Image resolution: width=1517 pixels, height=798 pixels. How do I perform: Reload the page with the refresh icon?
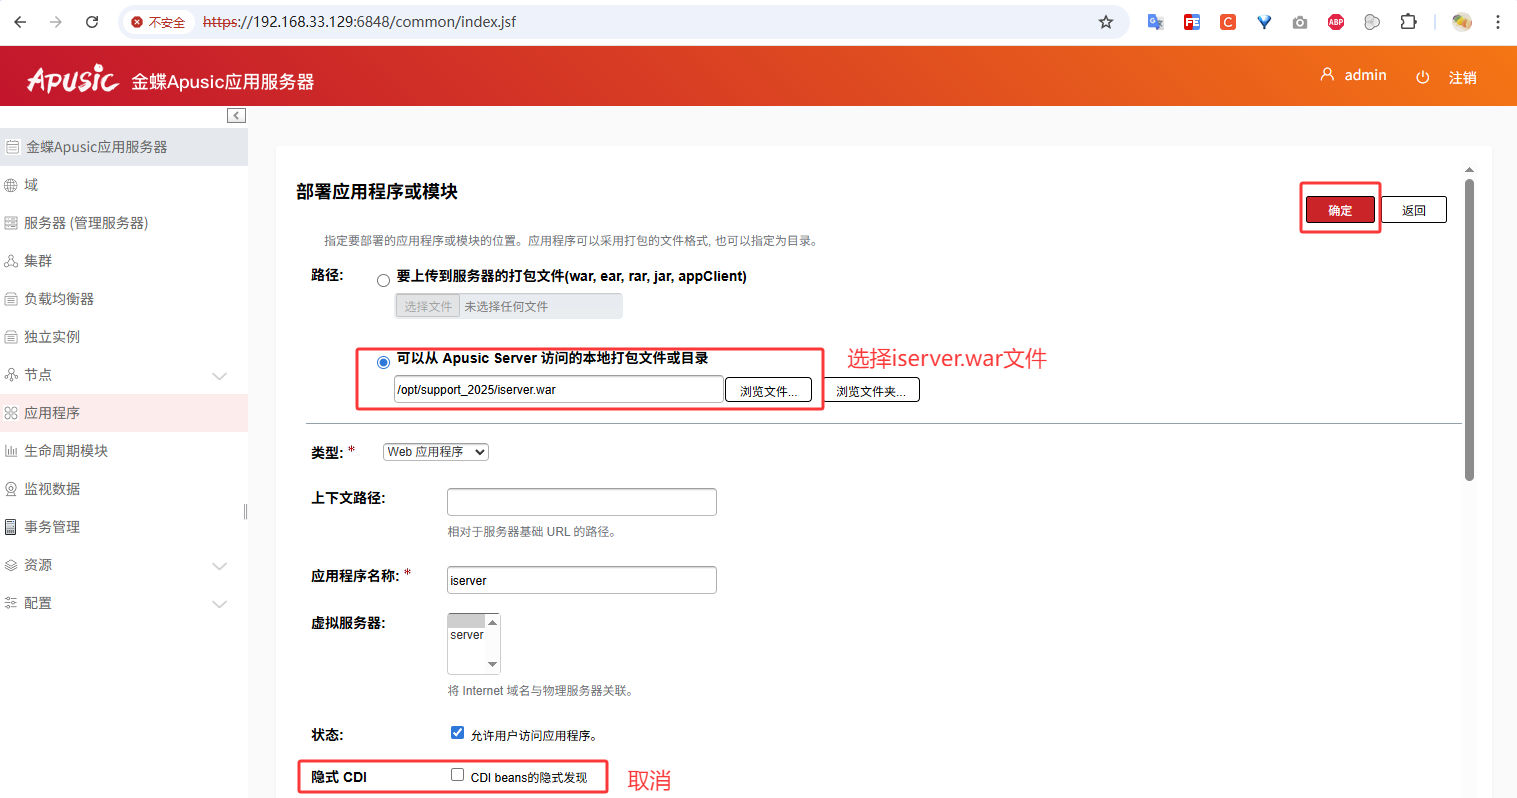pyautogui.click(x=92, y=22)
